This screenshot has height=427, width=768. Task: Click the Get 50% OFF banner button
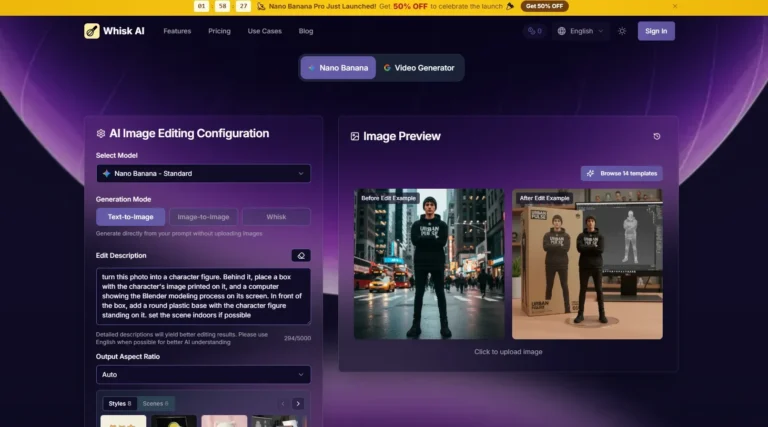pyautogui.click(x=544, y=6)
